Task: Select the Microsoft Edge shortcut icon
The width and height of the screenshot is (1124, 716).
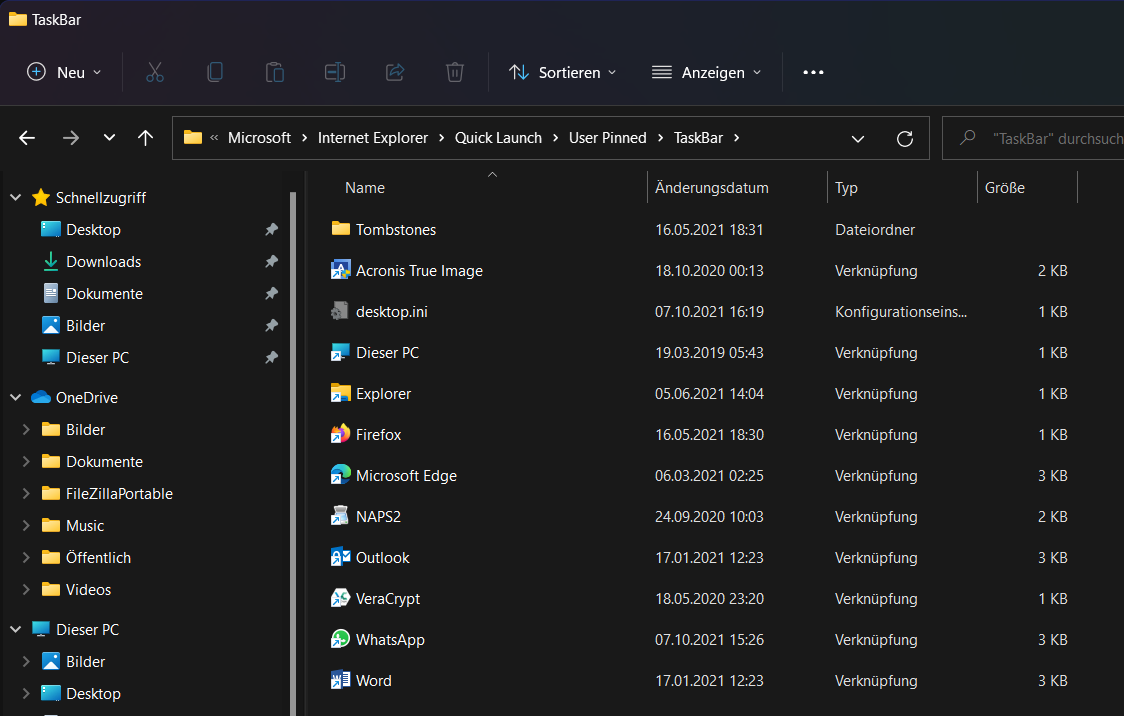Action: click(340, 475)
